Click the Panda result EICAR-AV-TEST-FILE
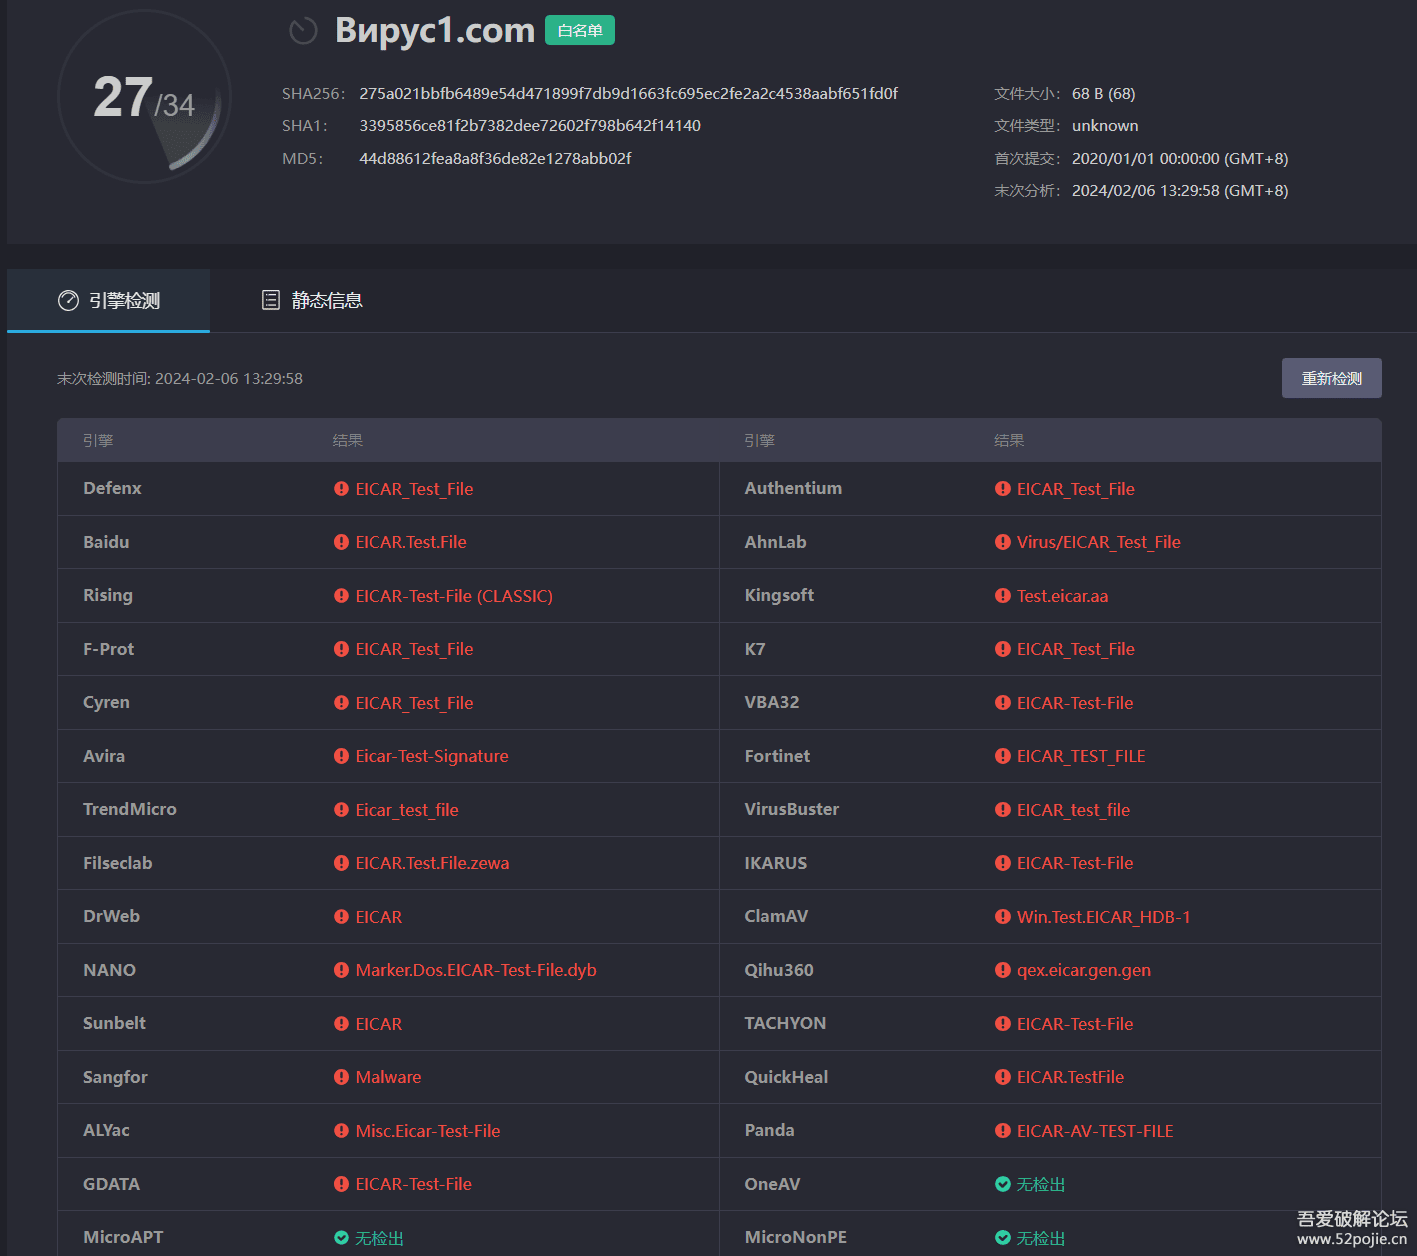The height and width of the screenshot is (1256, 1417). click(1095, 1131)
